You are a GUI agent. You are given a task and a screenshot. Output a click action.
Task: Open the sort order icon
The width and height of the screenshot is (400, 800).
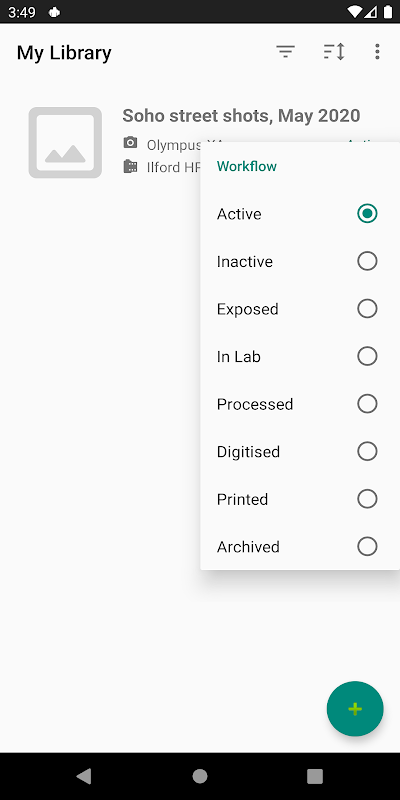pyautogui.click(x=334, y=52)
